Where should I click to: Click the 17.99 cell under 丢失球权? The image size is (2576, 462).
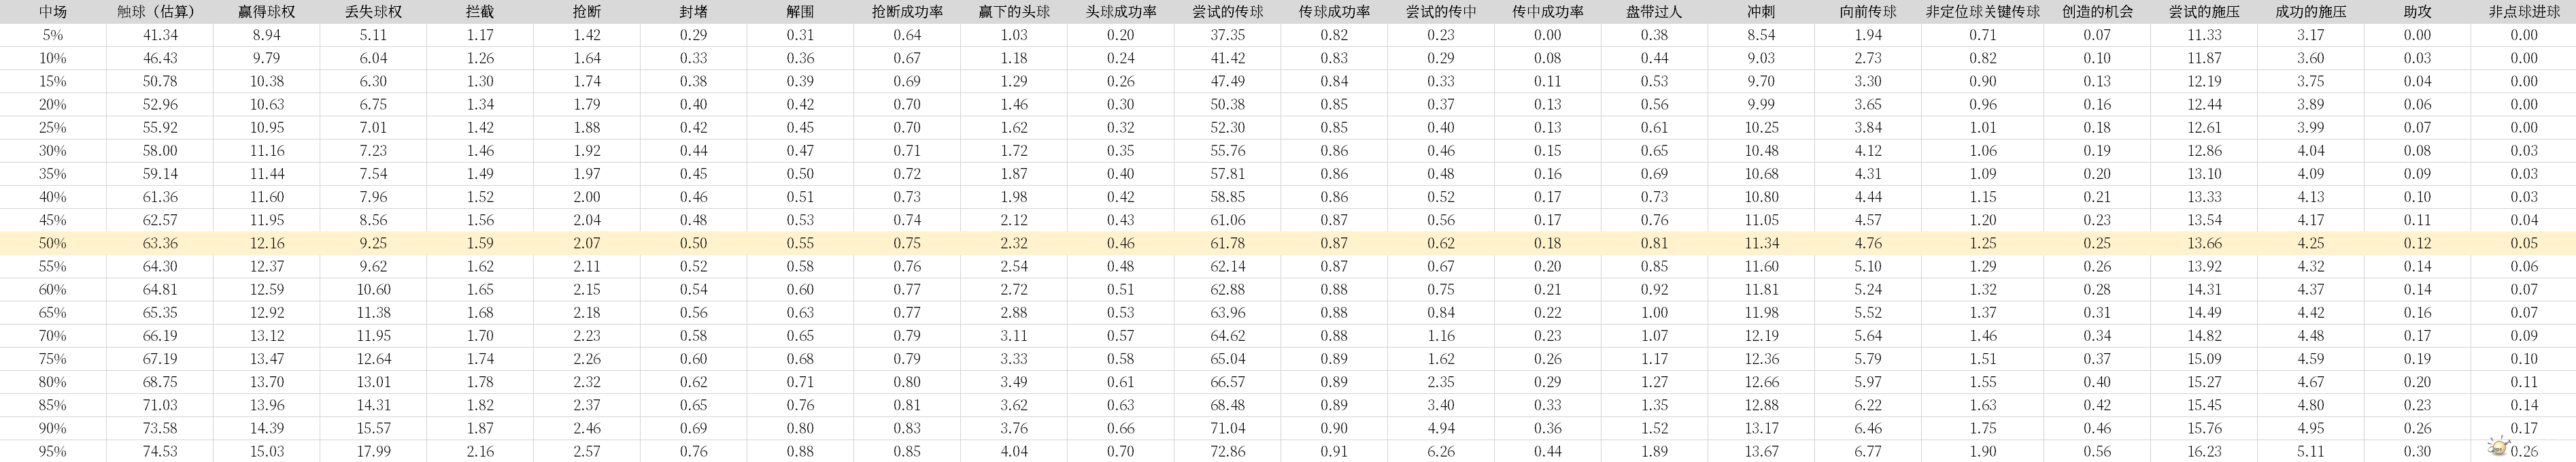tap(373, 451)
